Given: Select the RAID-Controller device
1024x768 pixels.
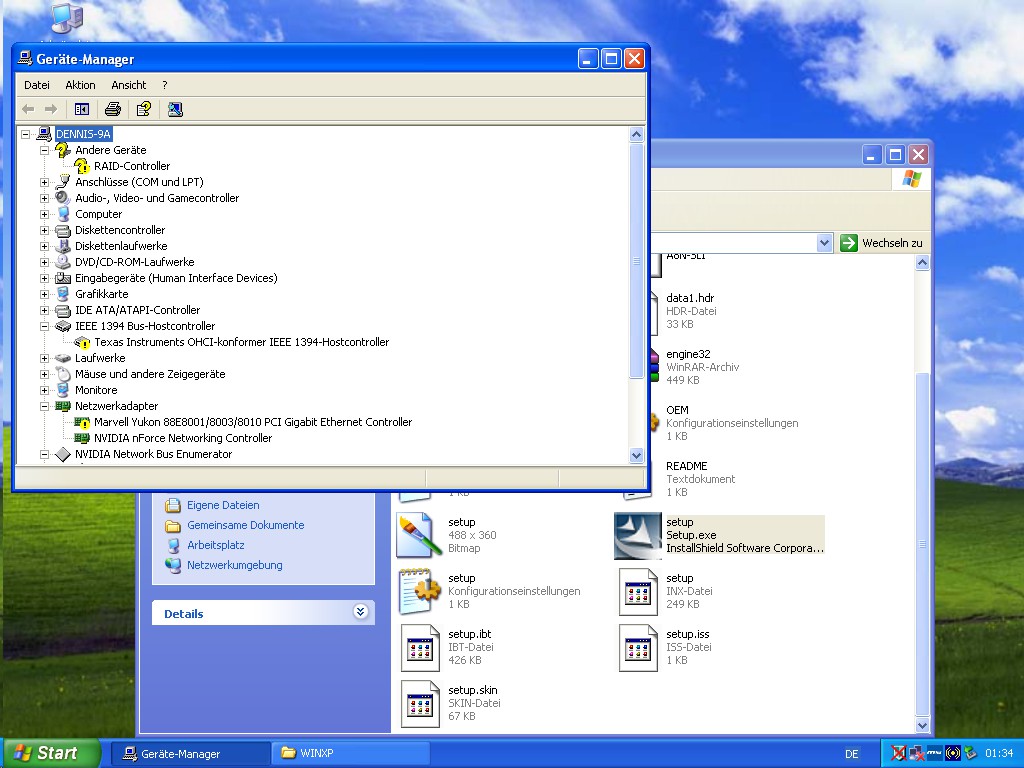Looking at the screenshot, I should click(x=132, y=166).
